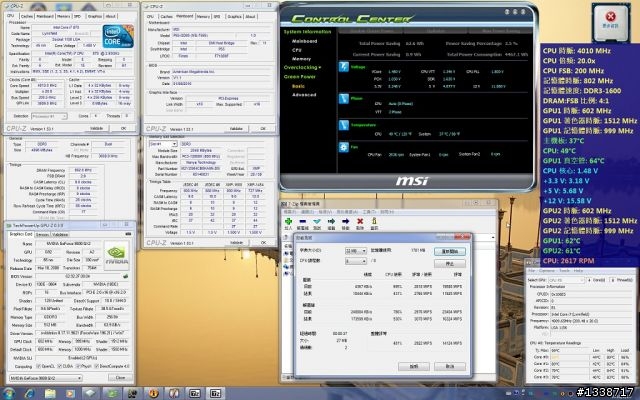Select the About tab in the CPU-Z Mainboard window
640x400 pixels.
pyautogui.click(x=251, y=16)
